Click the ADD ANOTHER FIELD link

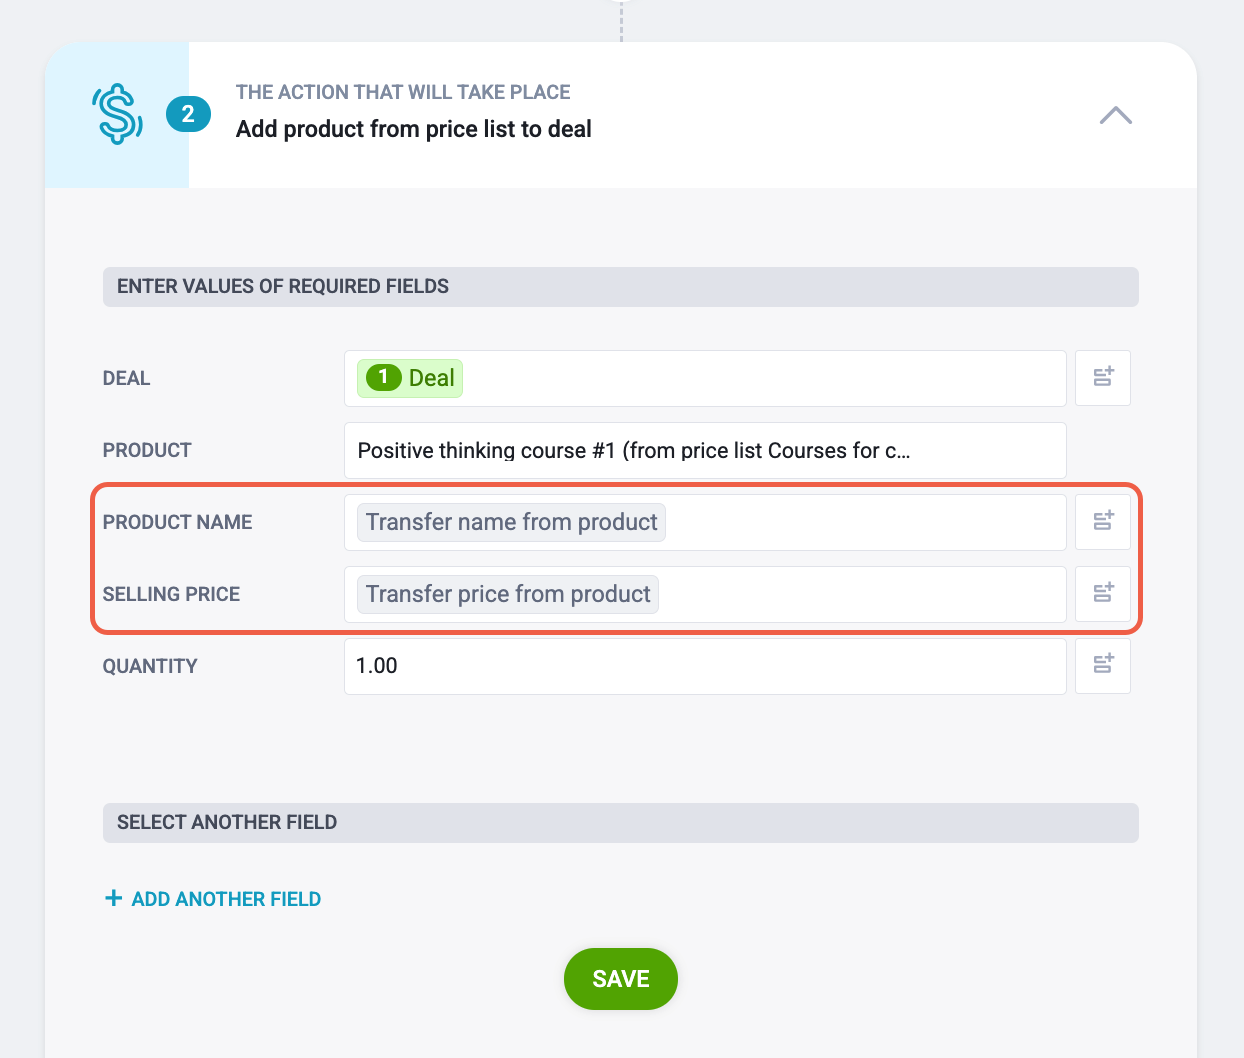226,899
